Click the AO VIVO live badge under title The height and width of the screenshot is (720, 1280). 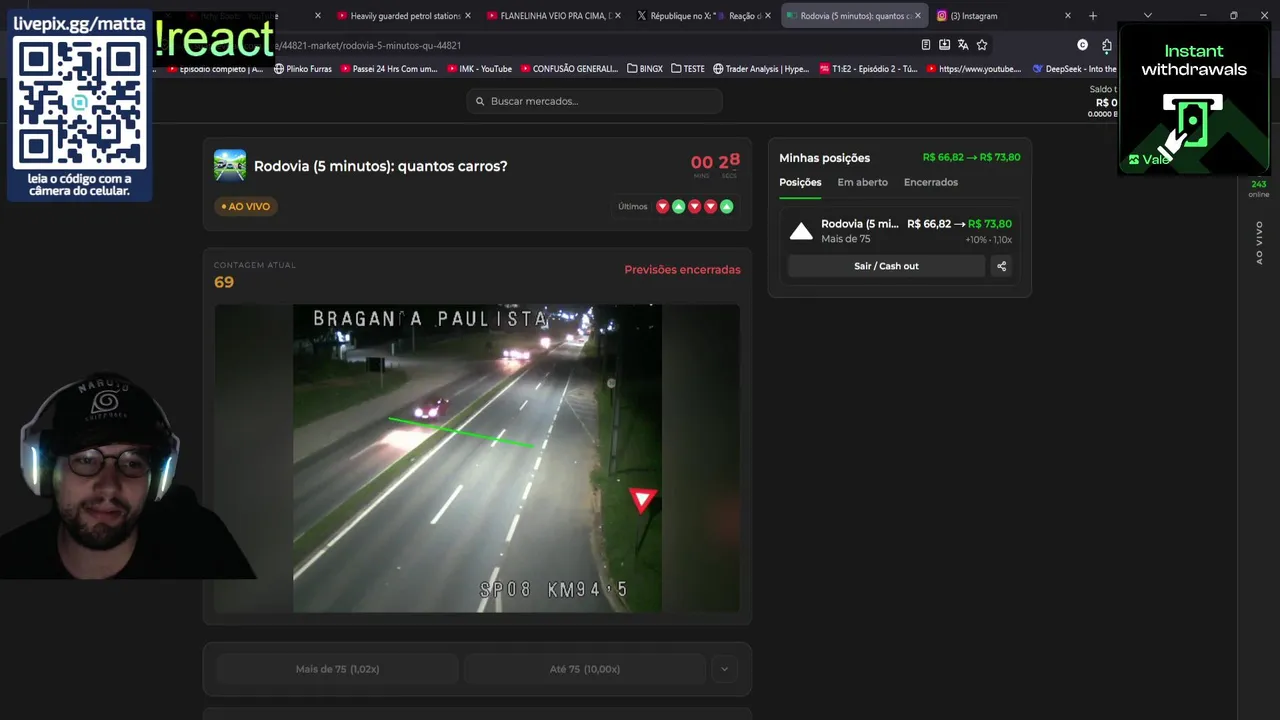click(x=246, y=206)
